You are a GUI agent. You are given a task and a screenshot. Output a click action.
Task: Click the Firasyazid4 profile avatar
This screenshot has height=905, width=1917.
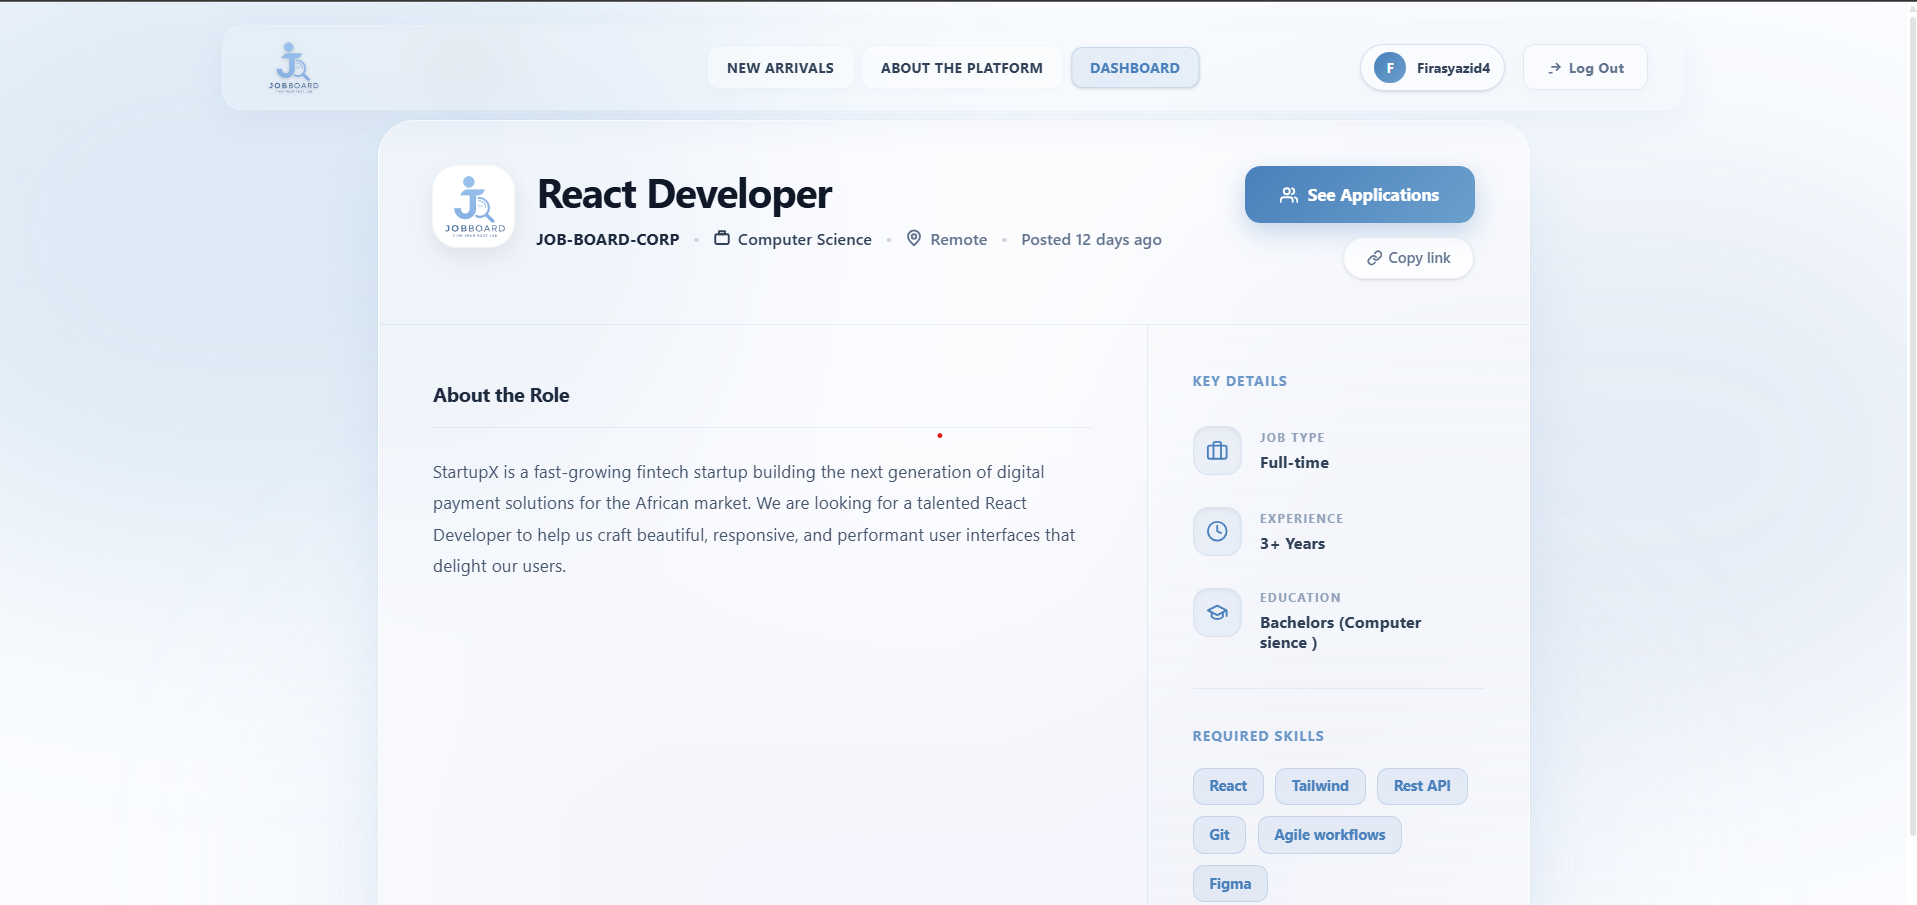click(x=1389, y=68)
